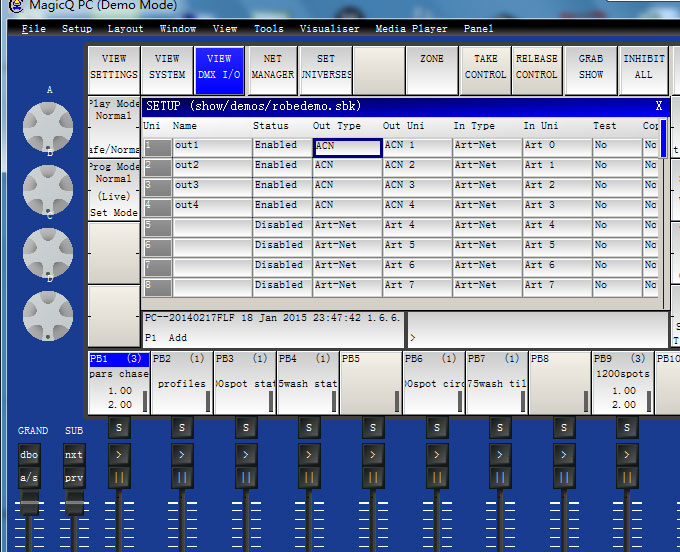This screenshot has width=680, height=552.
Task: Toggle universe 4 Test No cell
Action: [x=617, y=207]
